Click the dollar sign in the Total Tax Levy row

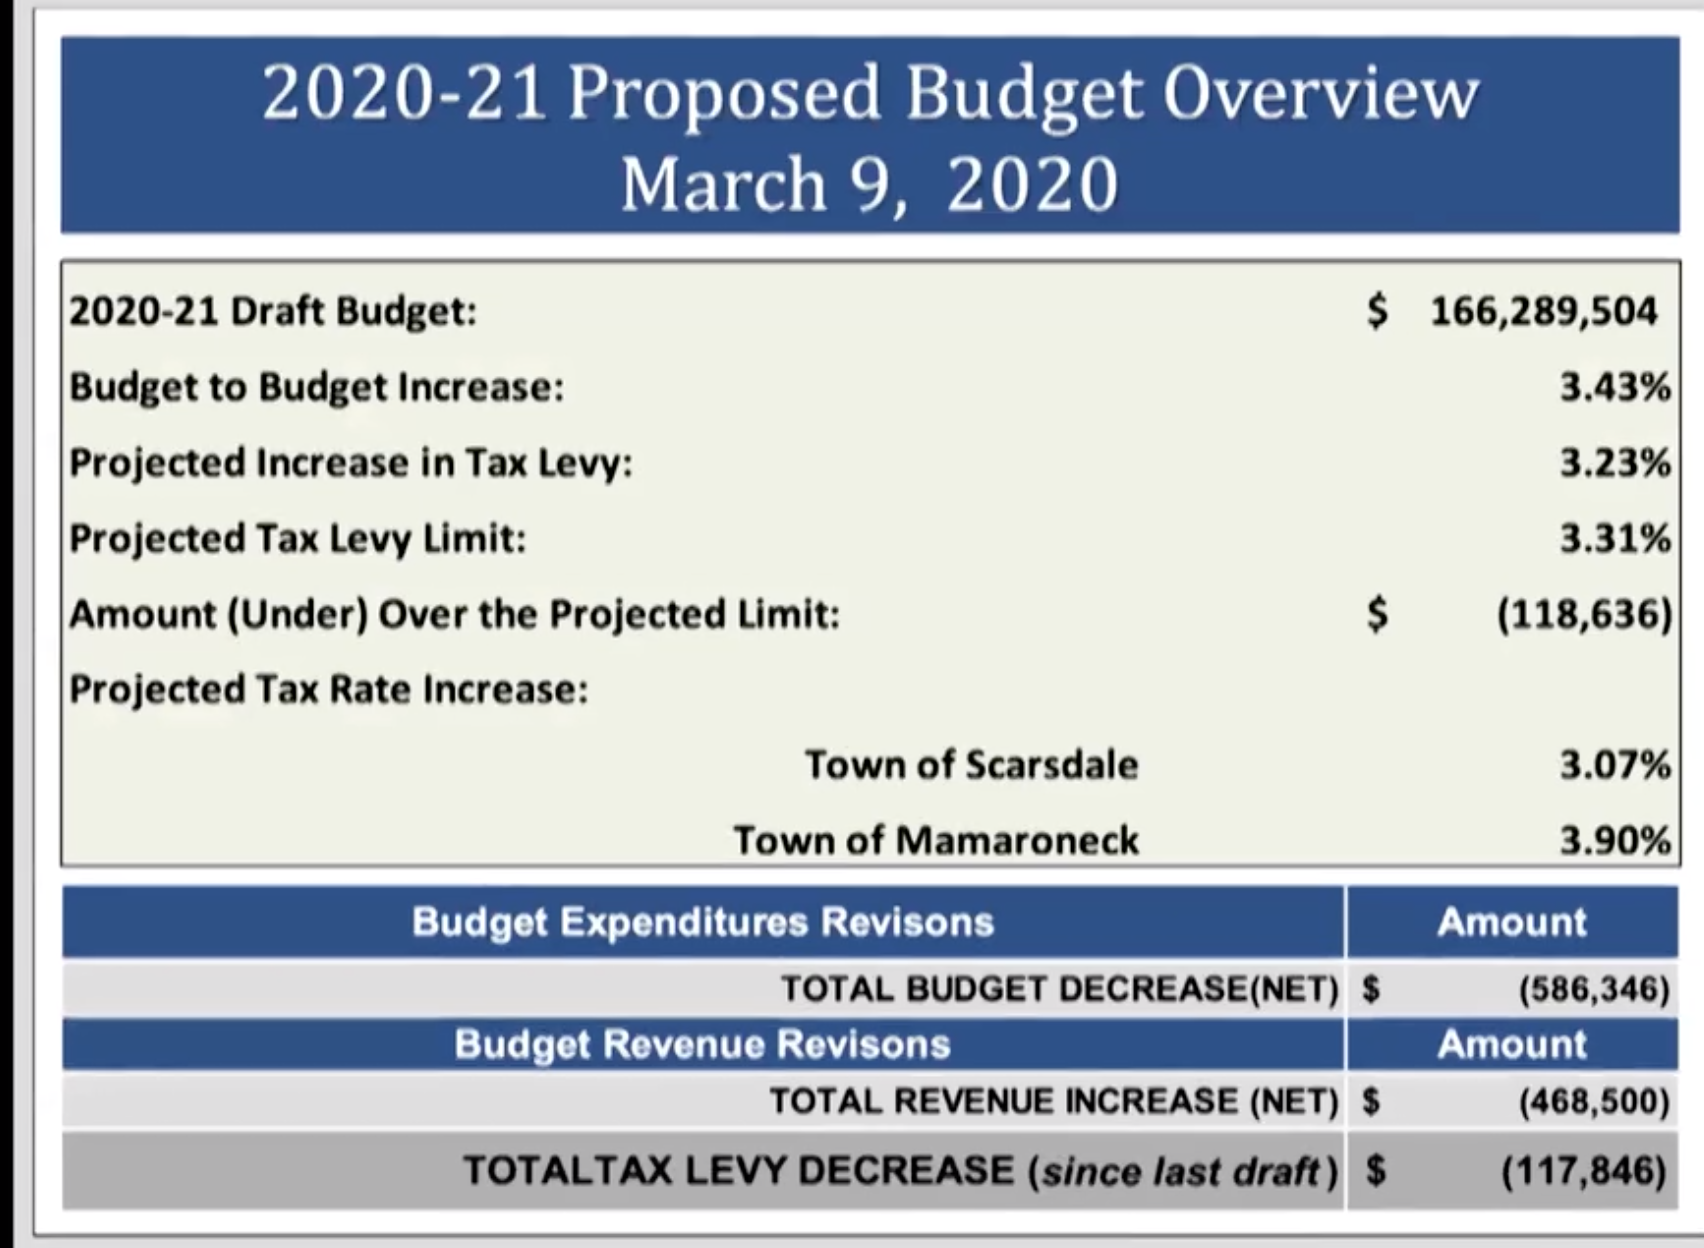(1376, 1170)
